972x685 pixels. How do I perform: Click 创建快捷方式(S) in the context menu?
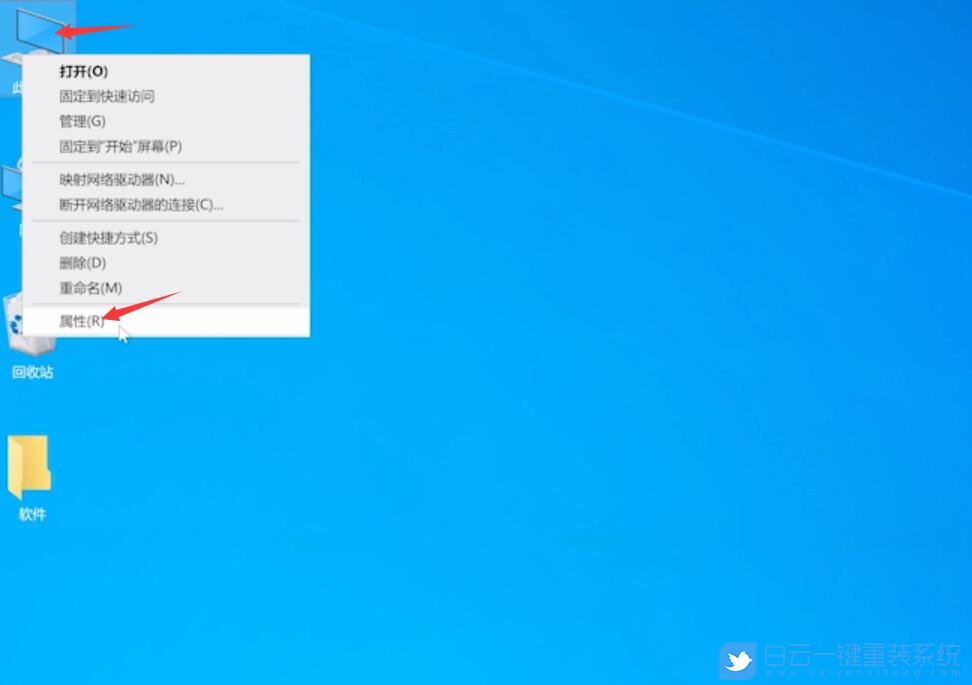coord(108,237)
